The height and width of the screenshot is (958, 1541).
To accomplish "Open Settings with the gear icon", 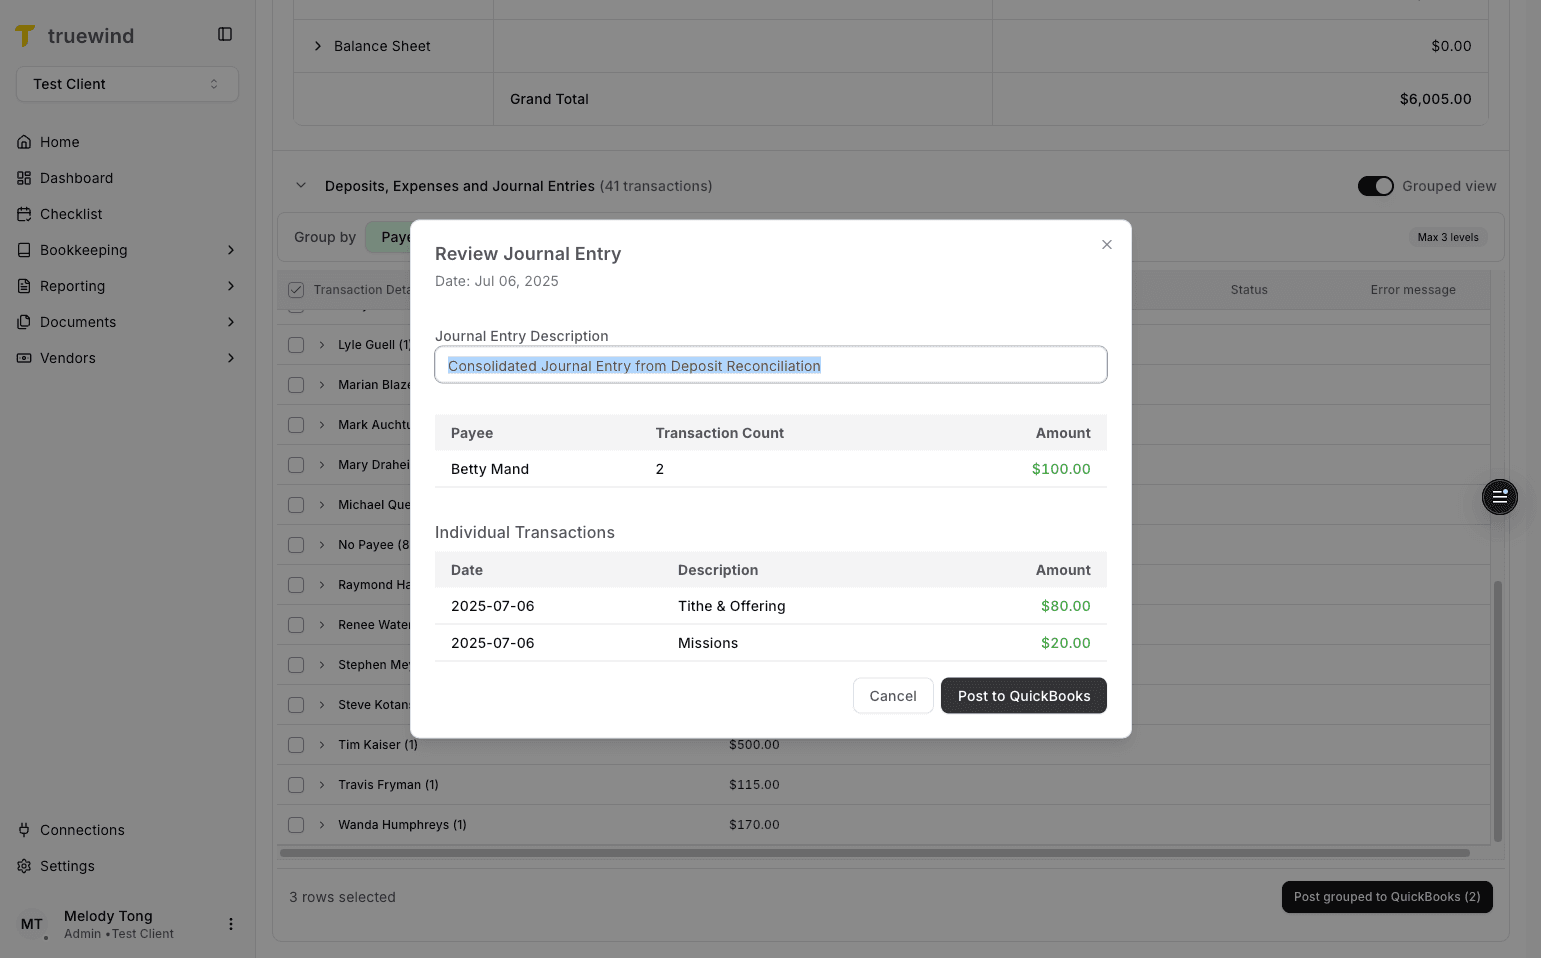I will 23,865.
